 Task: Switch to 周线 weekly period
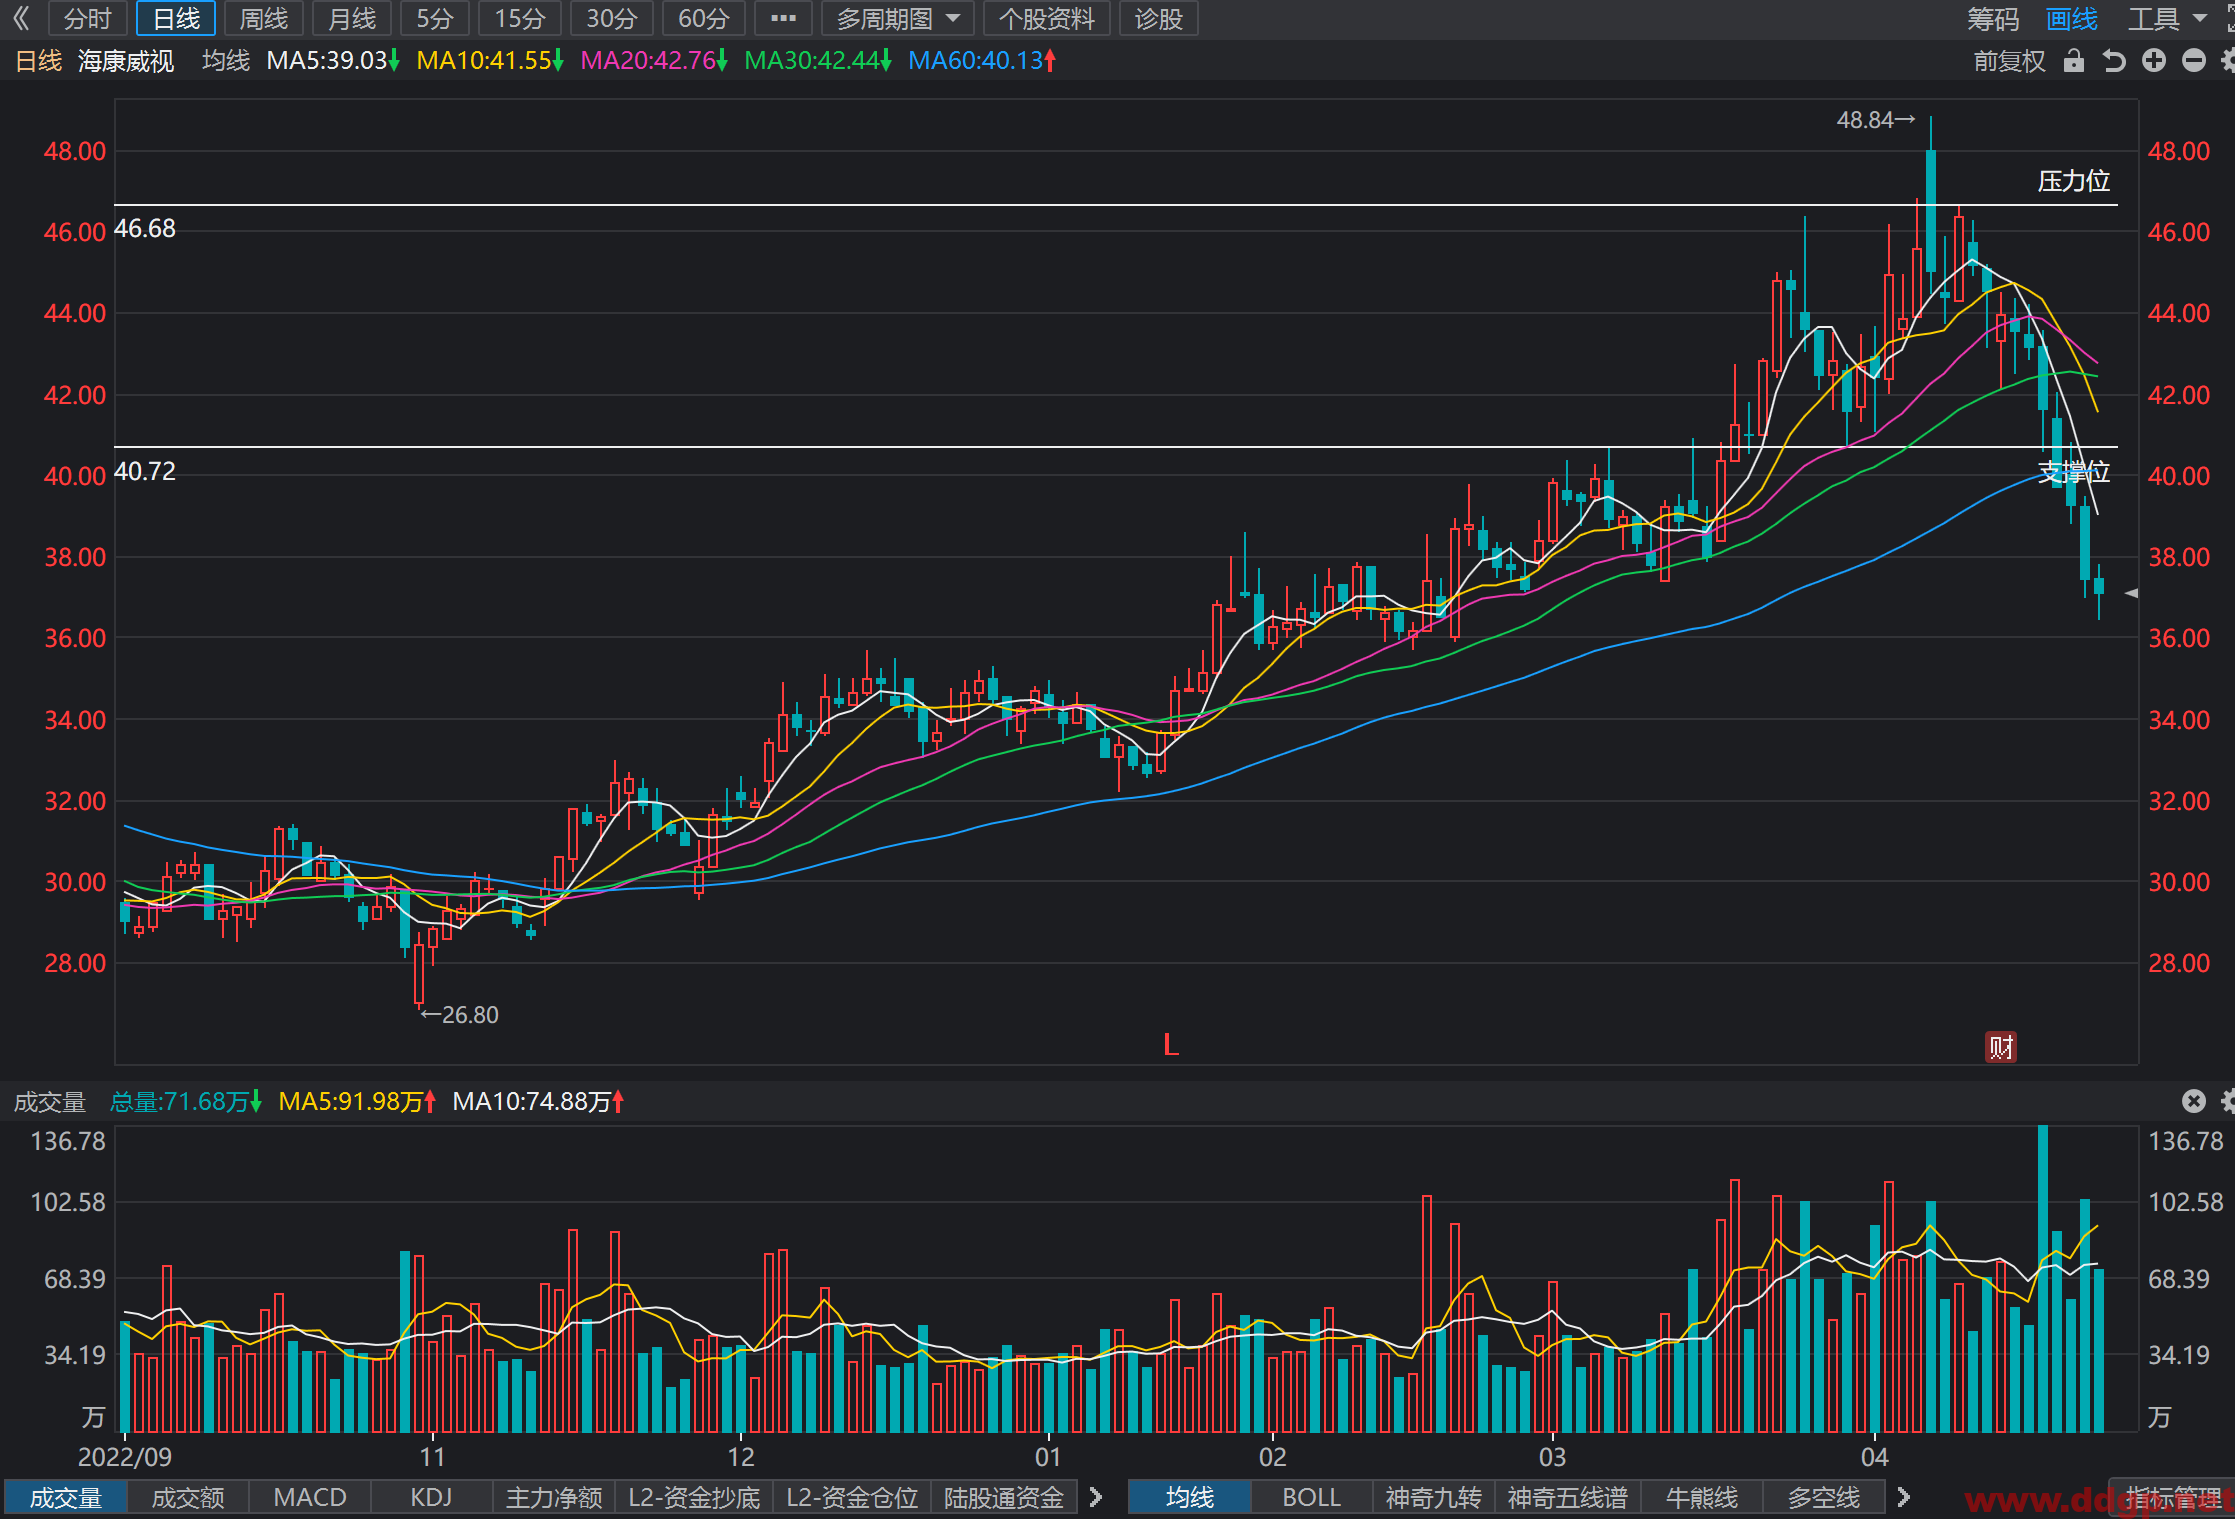click(264, 18)
